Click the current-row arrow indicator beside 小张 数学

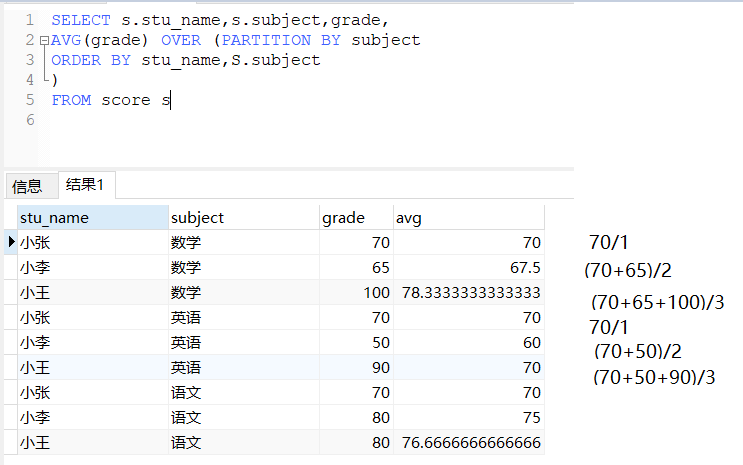(11, 242)
